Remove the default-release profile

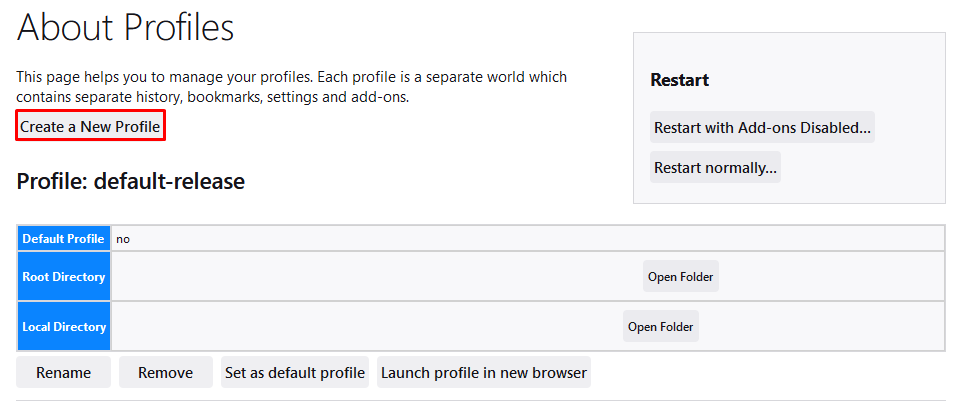point(165,373)
